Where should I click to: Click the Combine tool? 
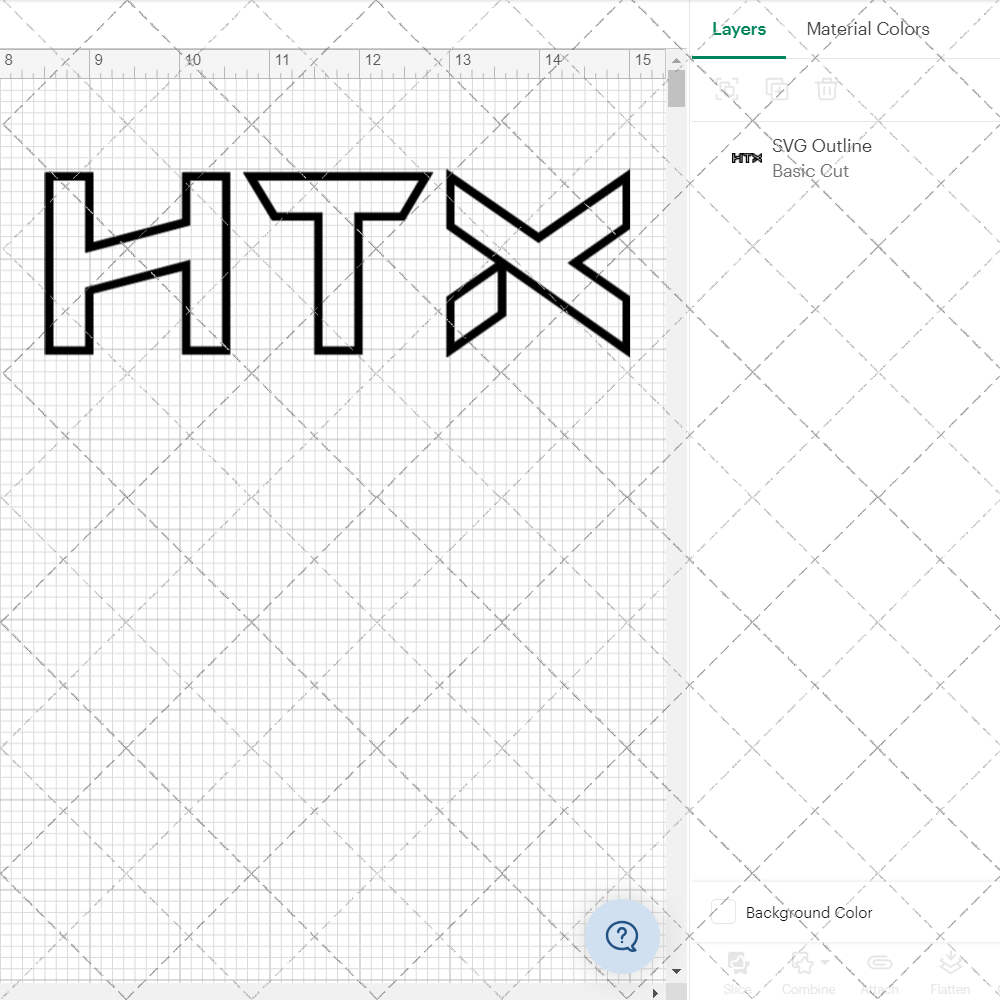coord(808,974)
